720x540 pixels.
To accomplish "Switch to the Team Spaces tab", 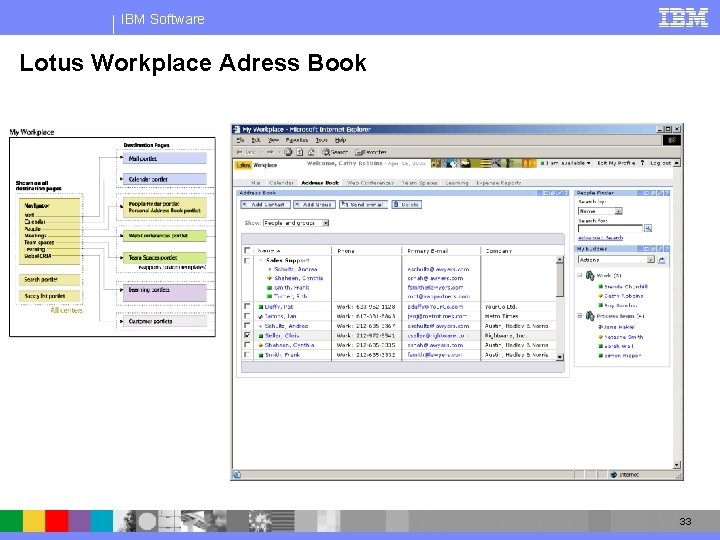I will 419,183.
